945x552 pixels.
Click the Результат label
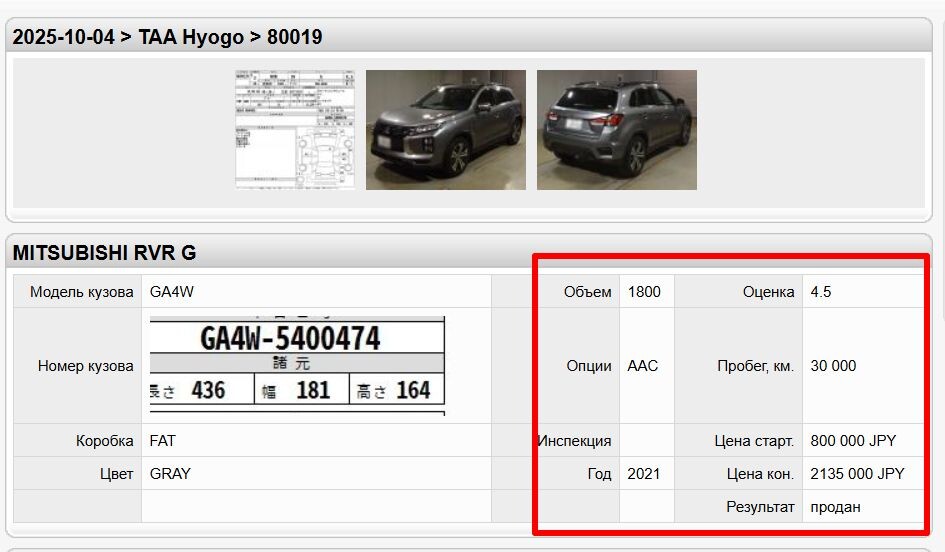760,507
